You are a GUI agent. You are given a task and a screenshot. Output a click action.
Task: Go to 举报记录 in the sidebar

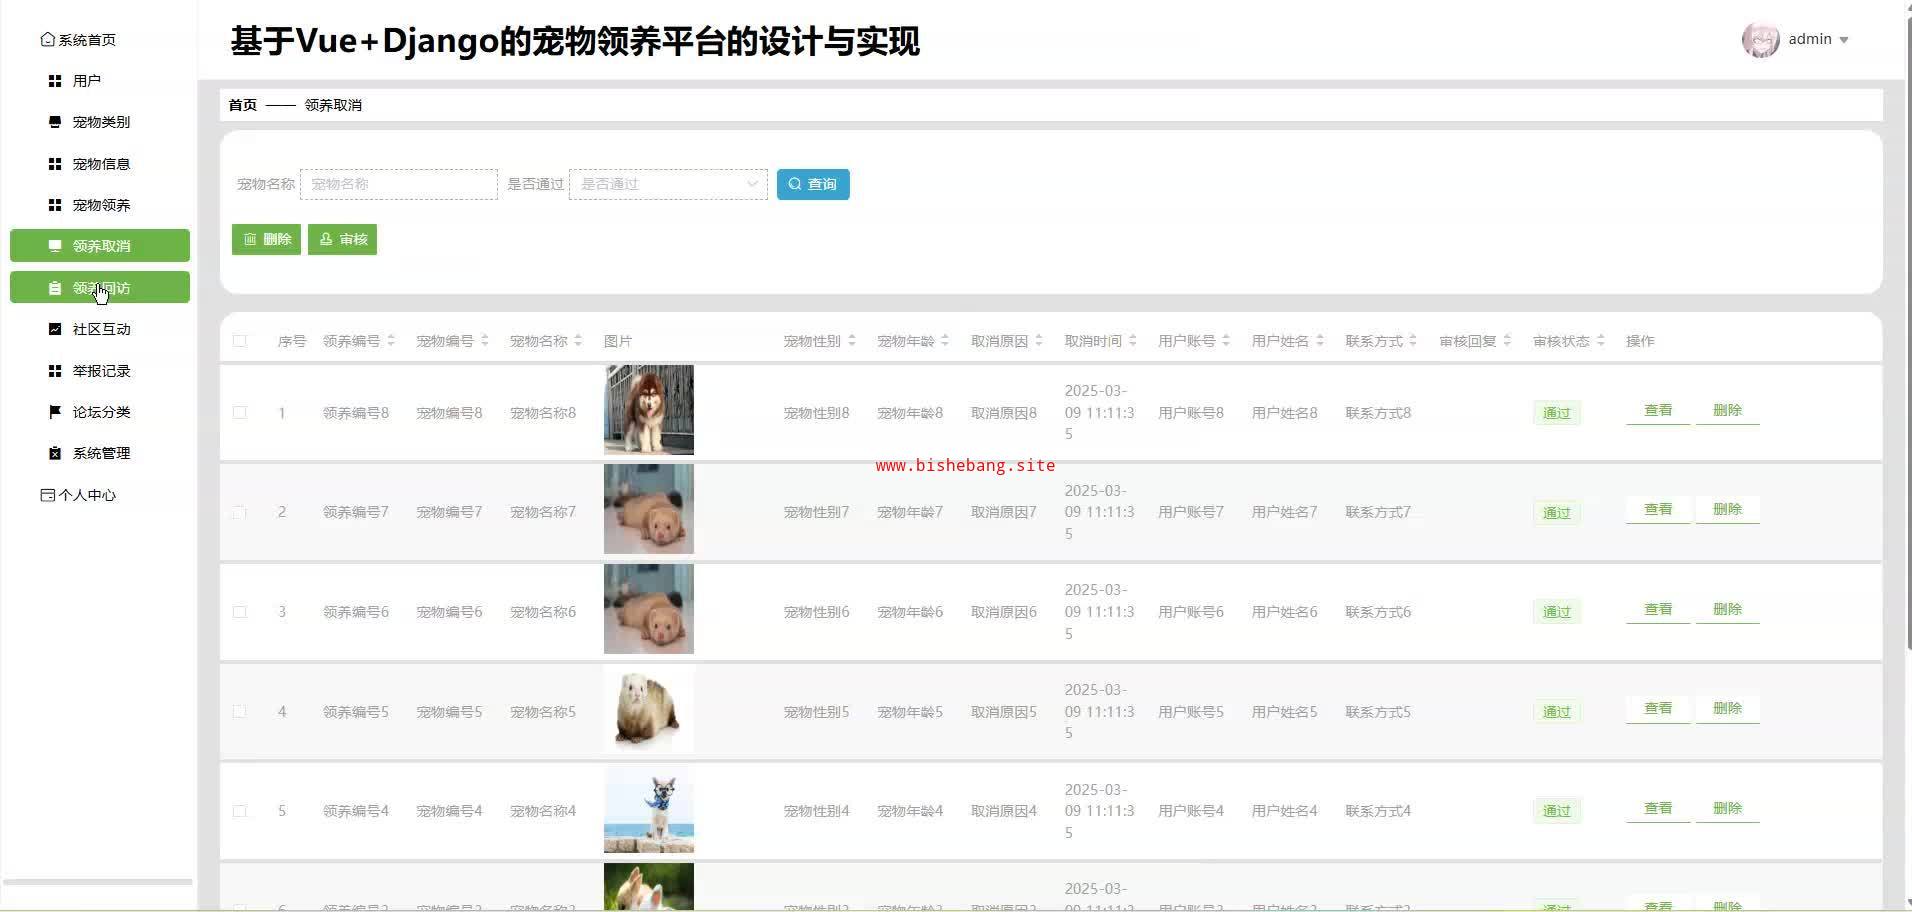[101, 371]
